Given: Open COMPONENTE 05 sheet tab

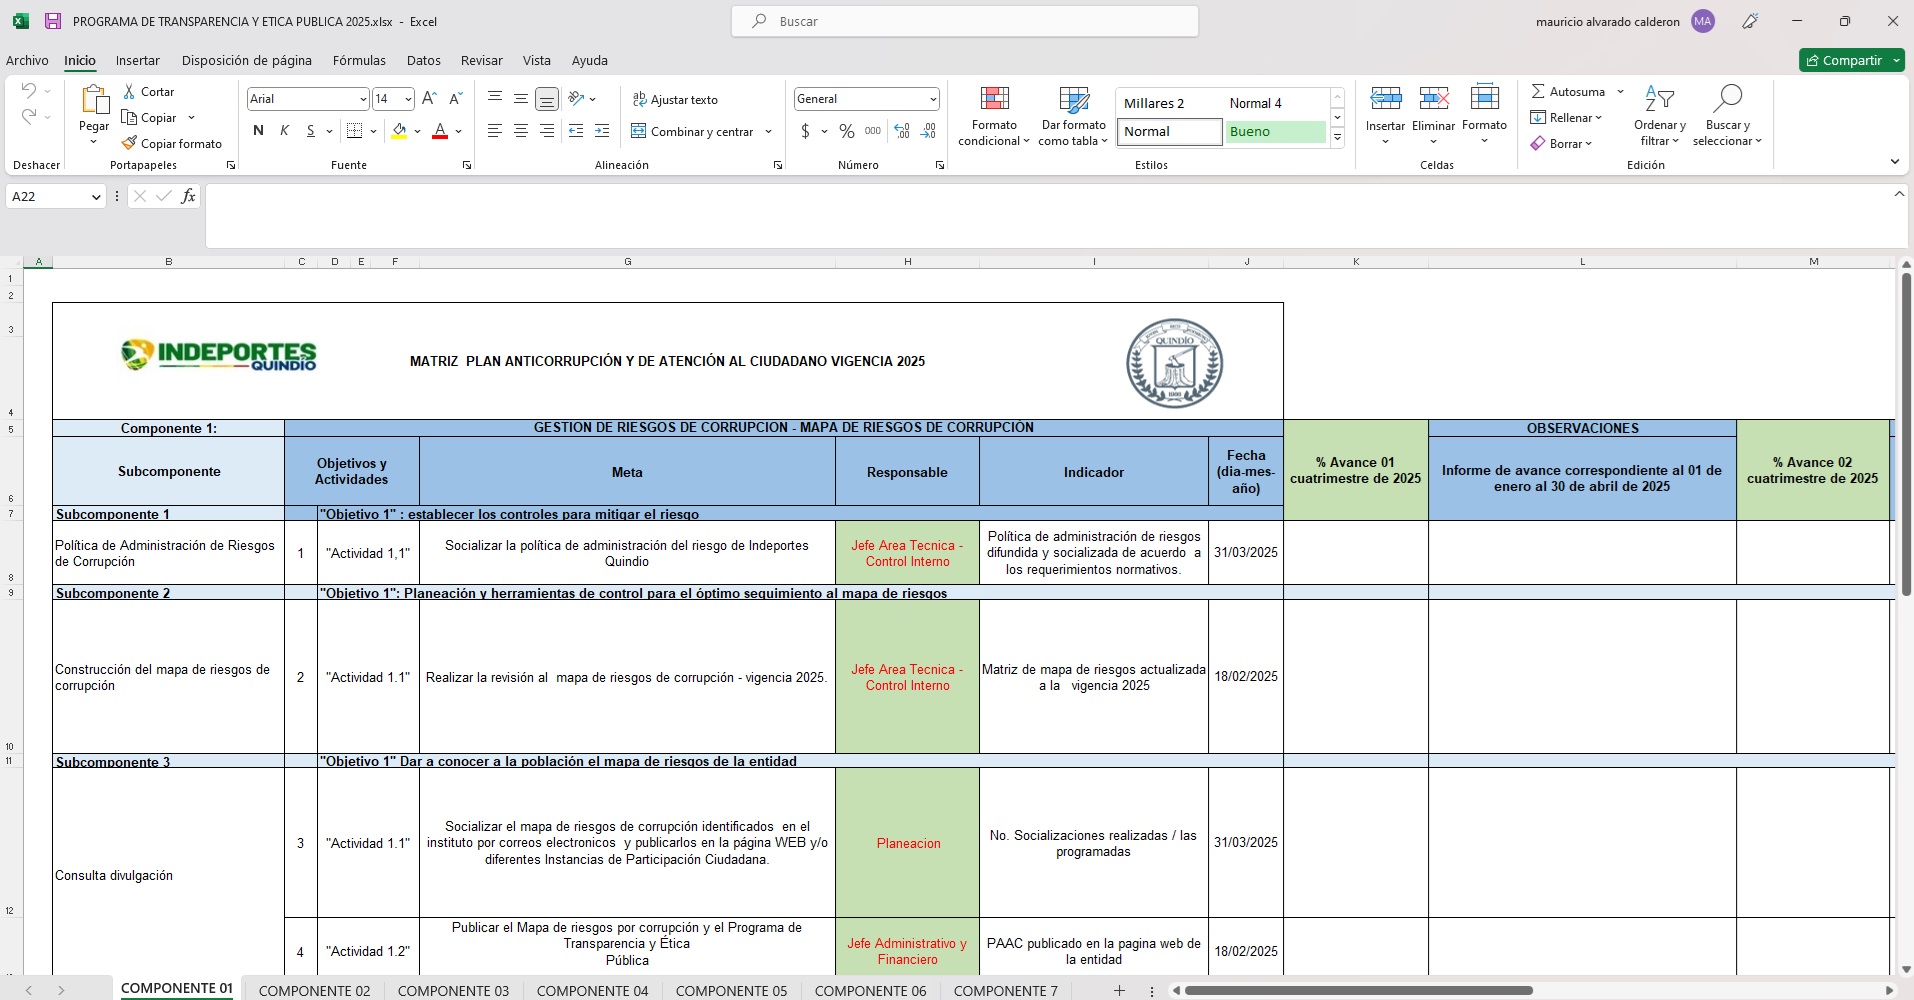Looking at the screenshot, I should pos(731,991).
